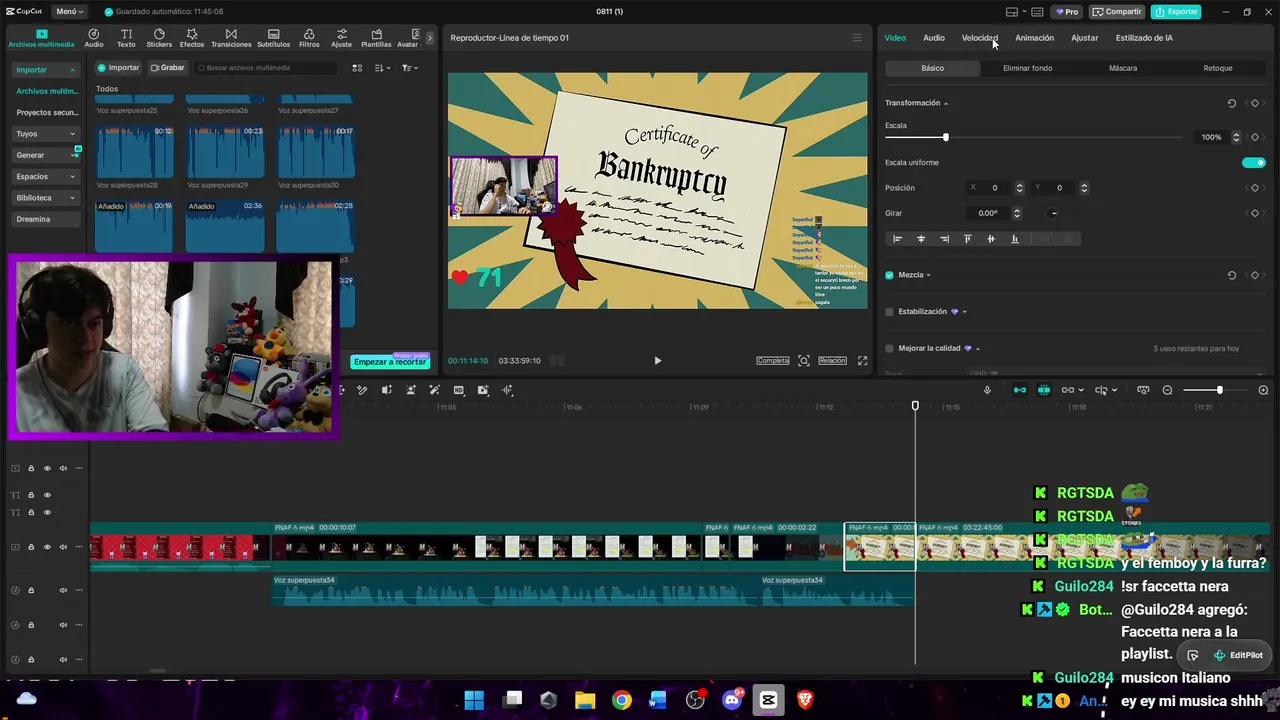Open the Efectos panel
Viewport: 1280px width, 720px height.
(x=192, y=38)
